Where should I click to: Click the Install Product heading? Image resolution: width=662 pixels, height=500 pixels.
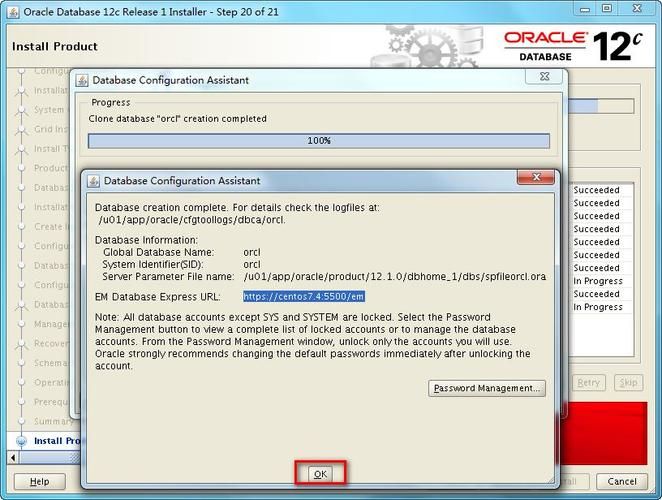tap(55, 46)
